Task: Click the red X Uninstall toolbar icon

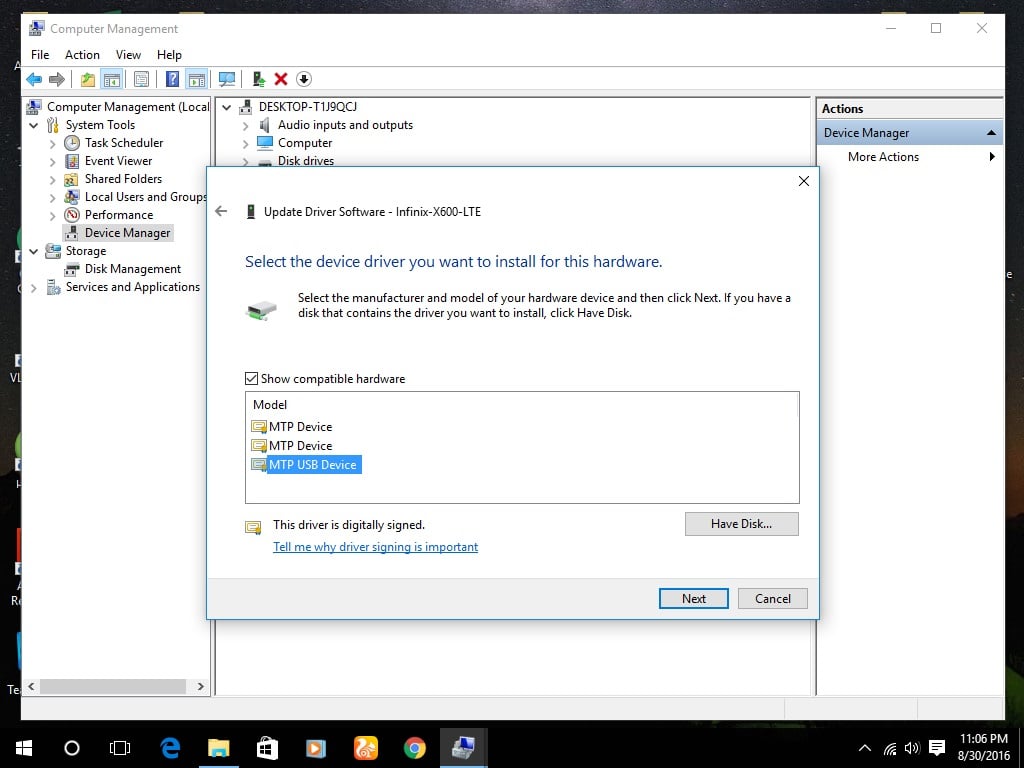Action: click(281, 80)
